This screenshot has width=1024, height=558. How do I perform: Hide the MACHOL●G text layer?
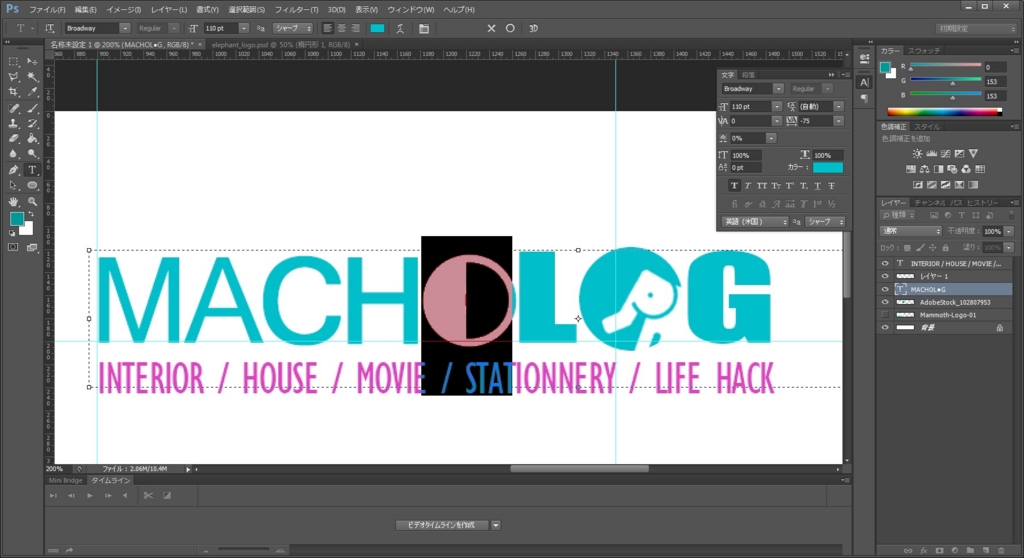click(x=885, y=289)
